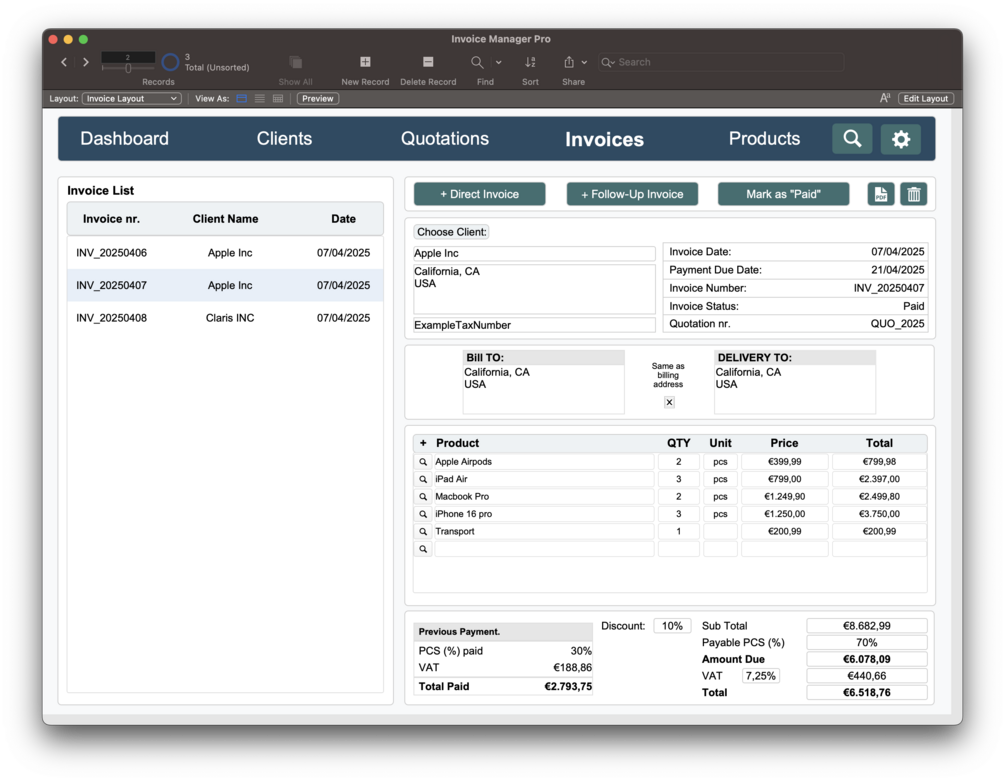Open the Quotations tab

point(445,138)
